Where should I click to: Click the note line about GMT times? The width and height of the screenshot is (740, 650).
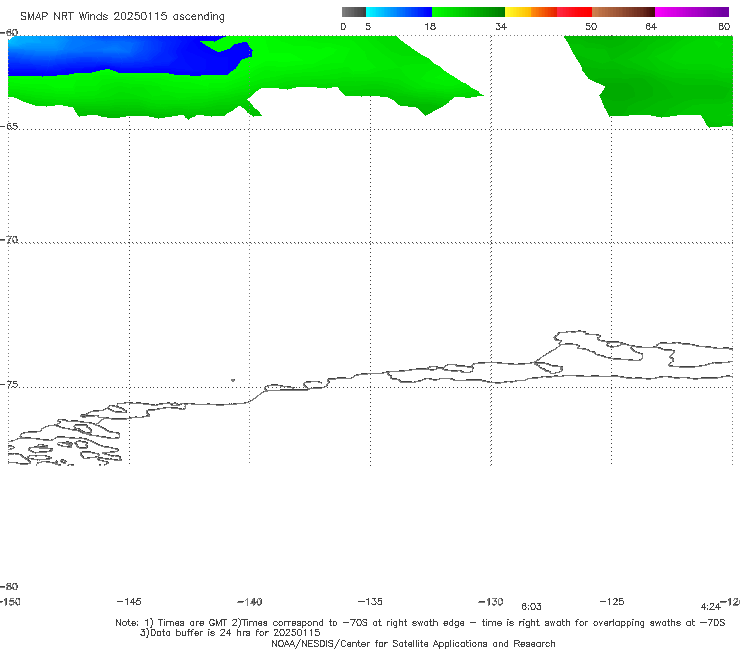(420, 623)
